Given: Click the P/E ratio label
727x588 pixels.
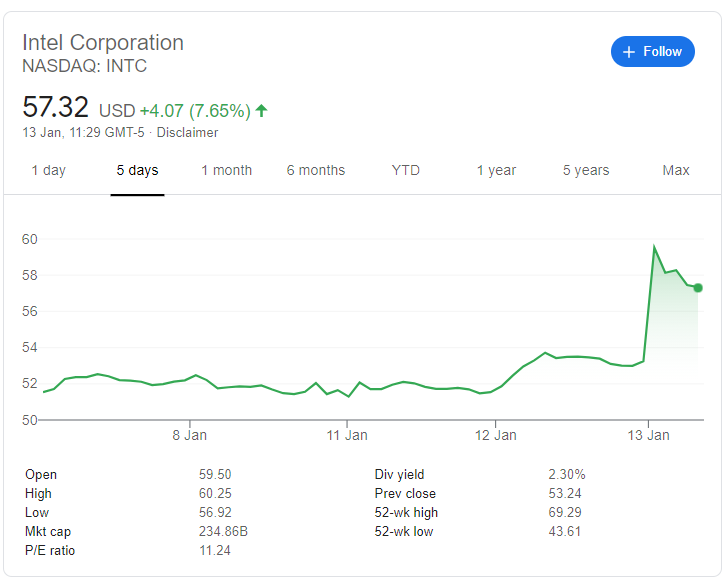Looking at the screenshot, I should coord(50,550).
